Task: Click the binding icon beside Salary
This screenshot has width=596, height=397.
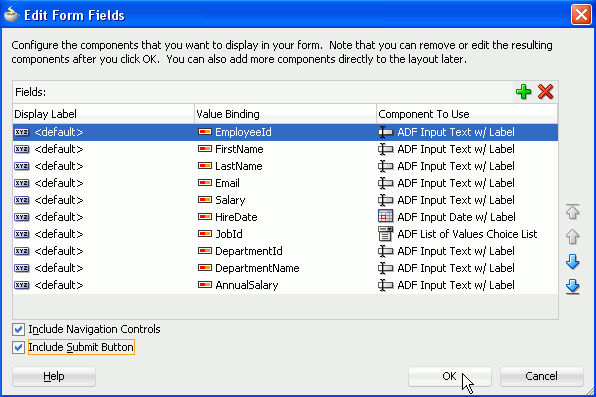Action: 205,200
